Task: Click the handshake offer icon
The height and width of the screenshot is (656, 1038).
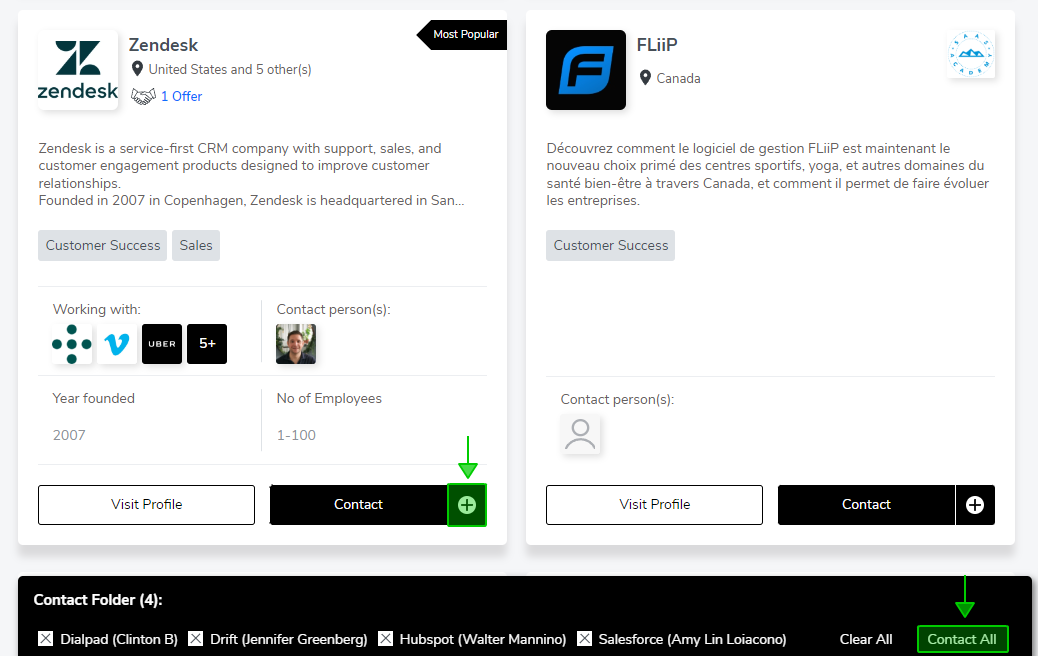Action: 143,97
